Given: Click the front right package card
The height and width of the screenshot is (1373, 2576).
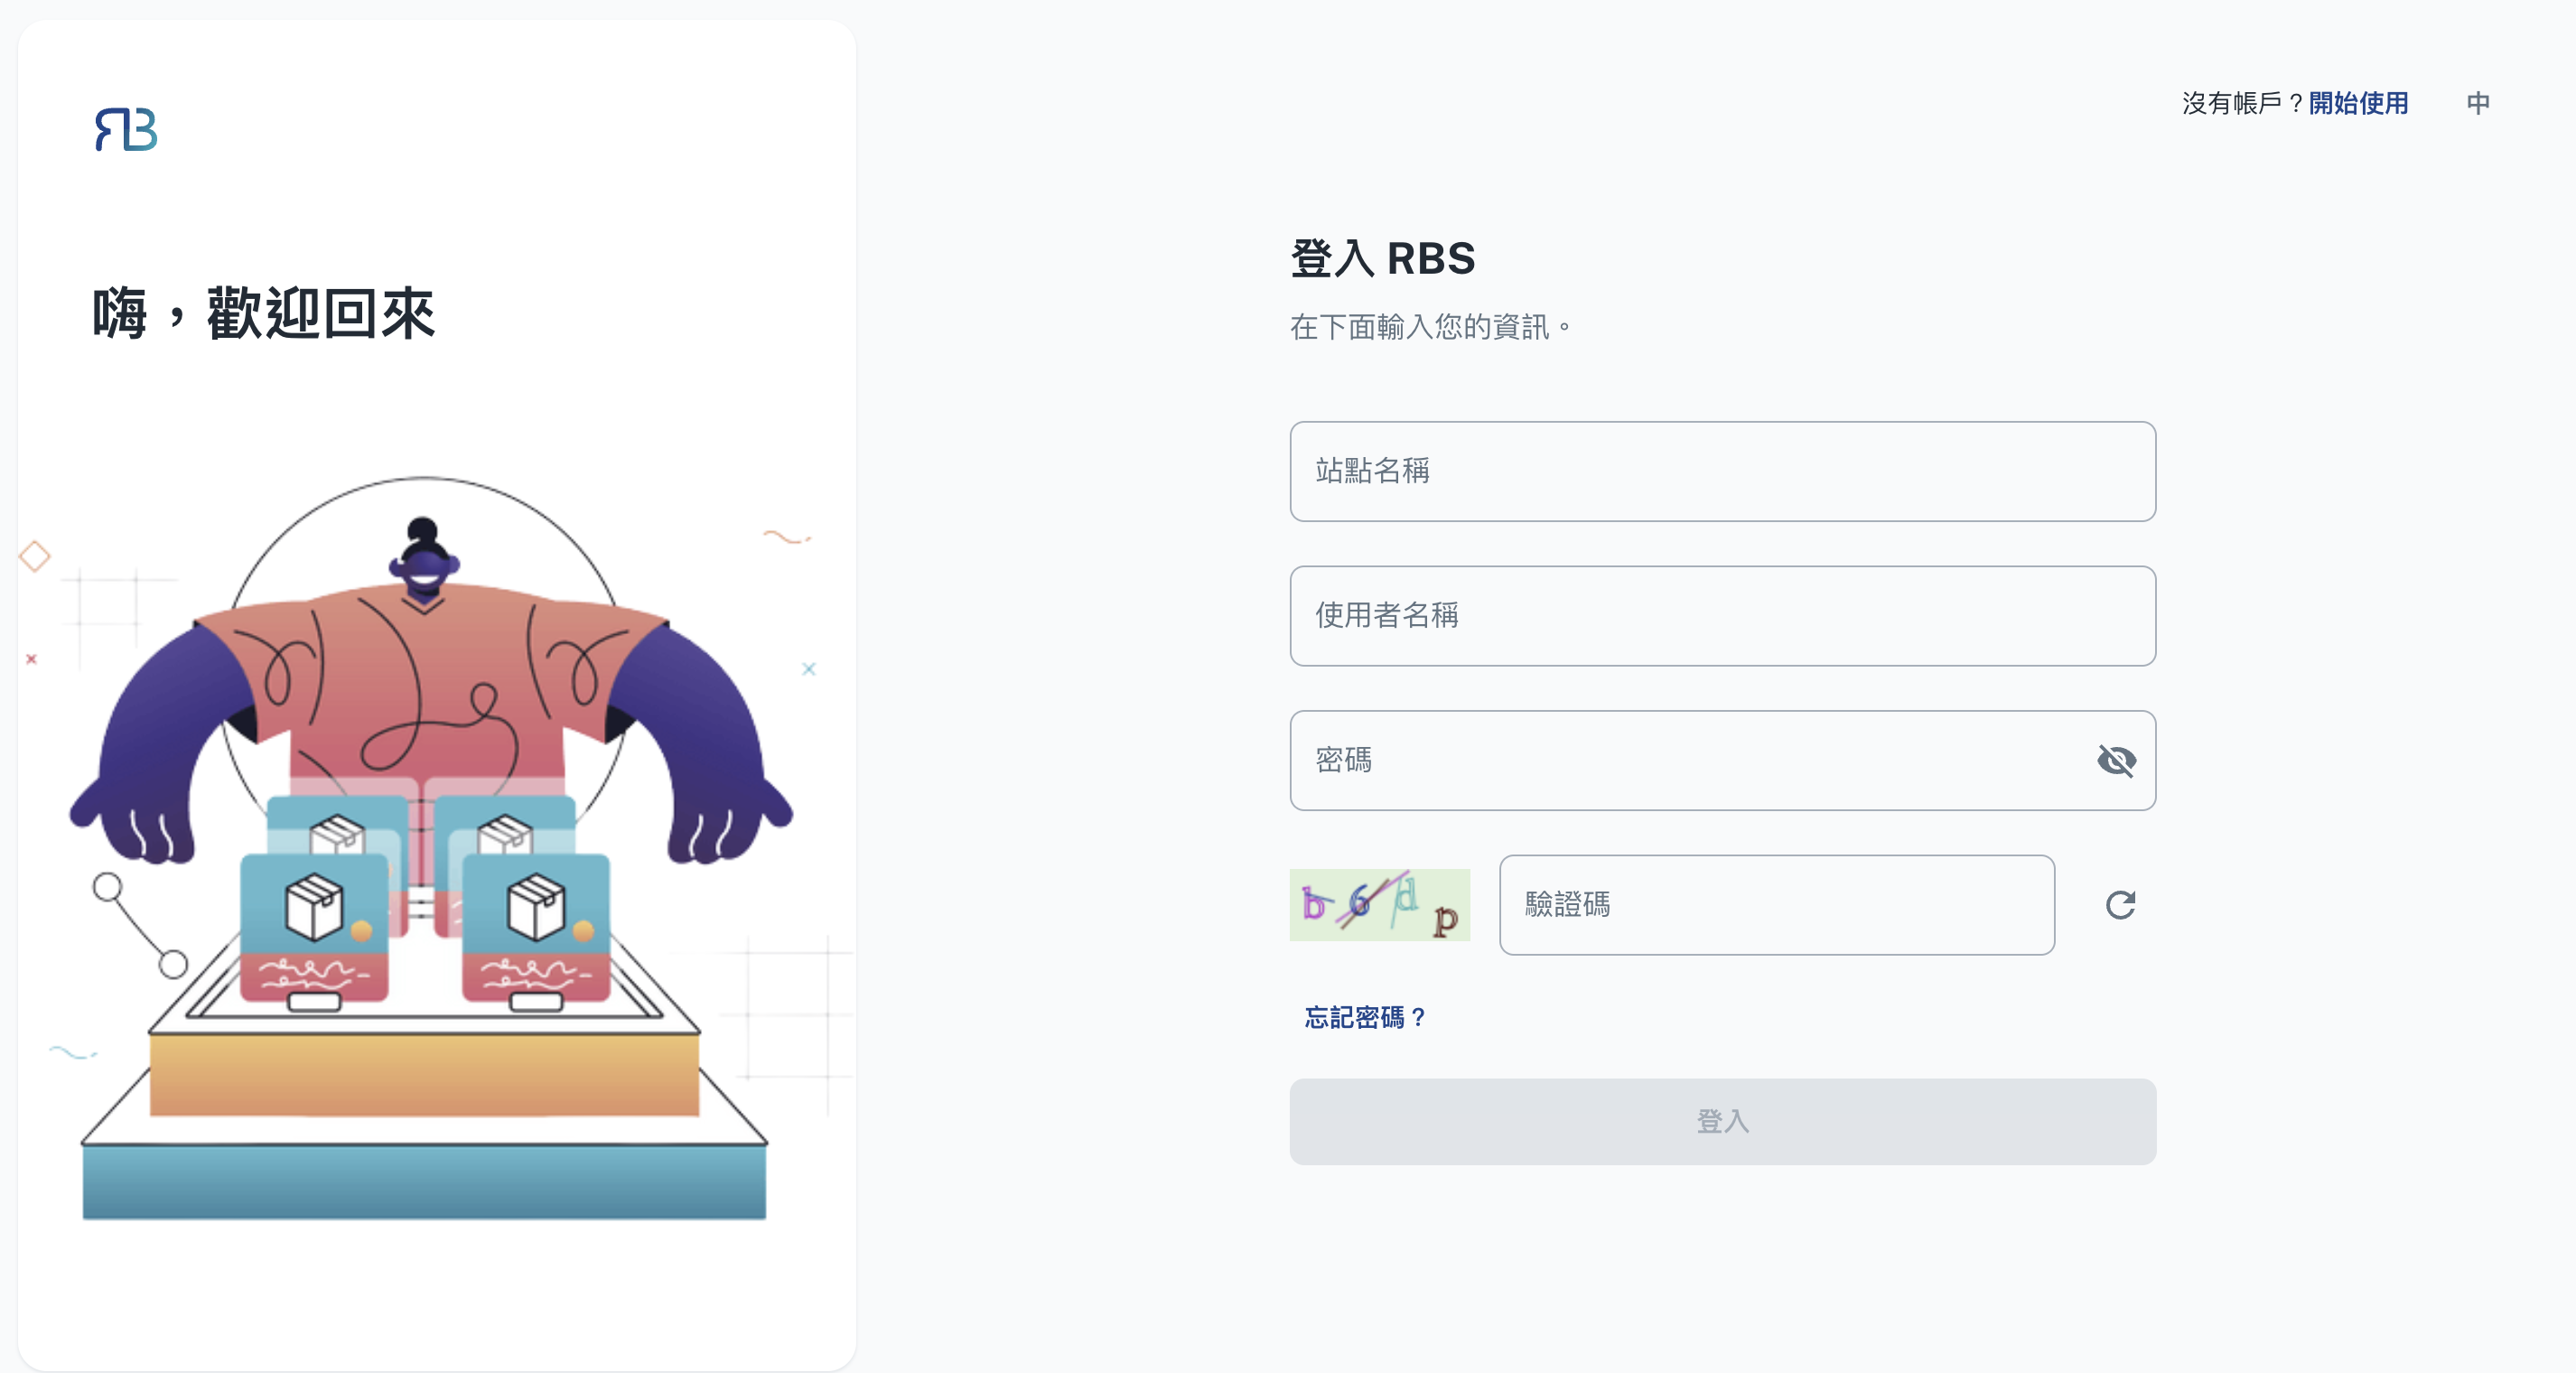Looking at the screenshot, I should tap(536, 925).
